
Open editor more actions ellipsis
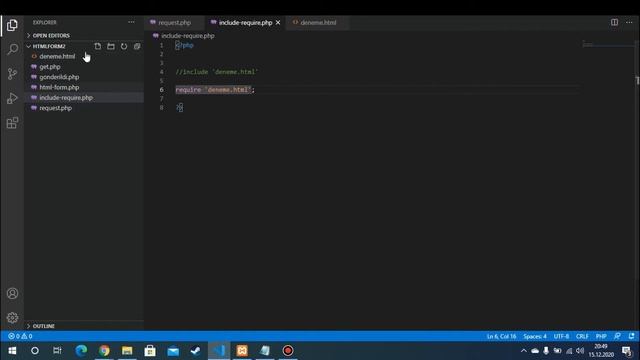pyautogui.click(x=629, y=22)
